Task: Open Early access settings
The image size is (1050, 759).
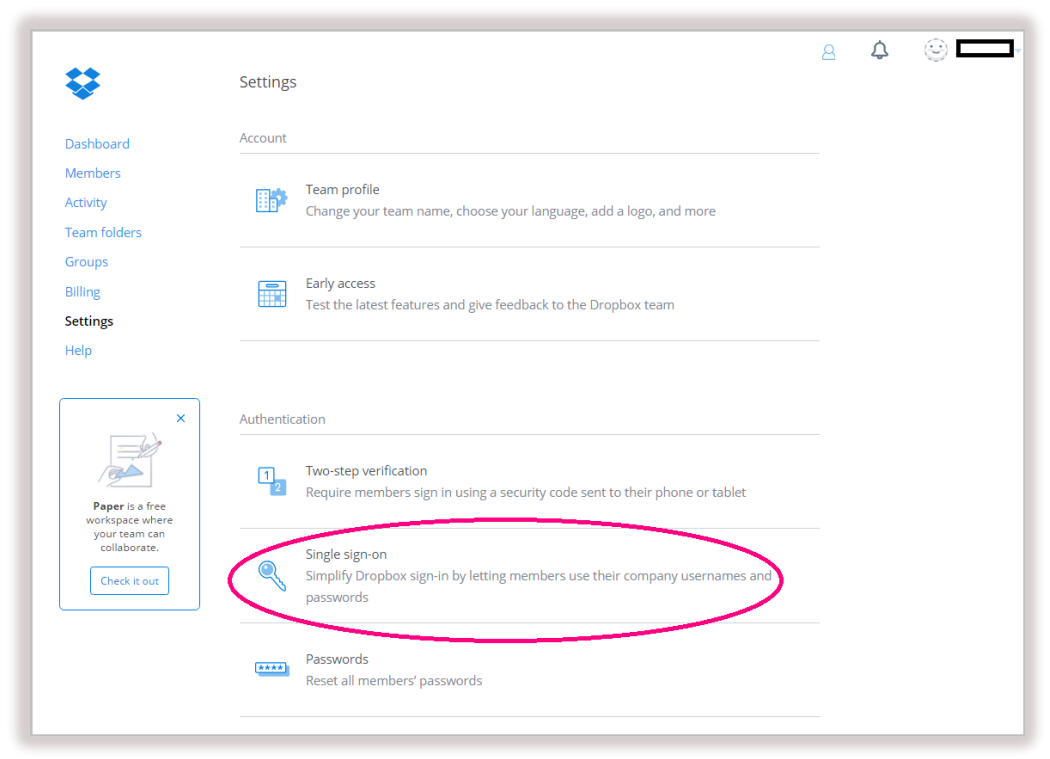Action: point(529,294)
